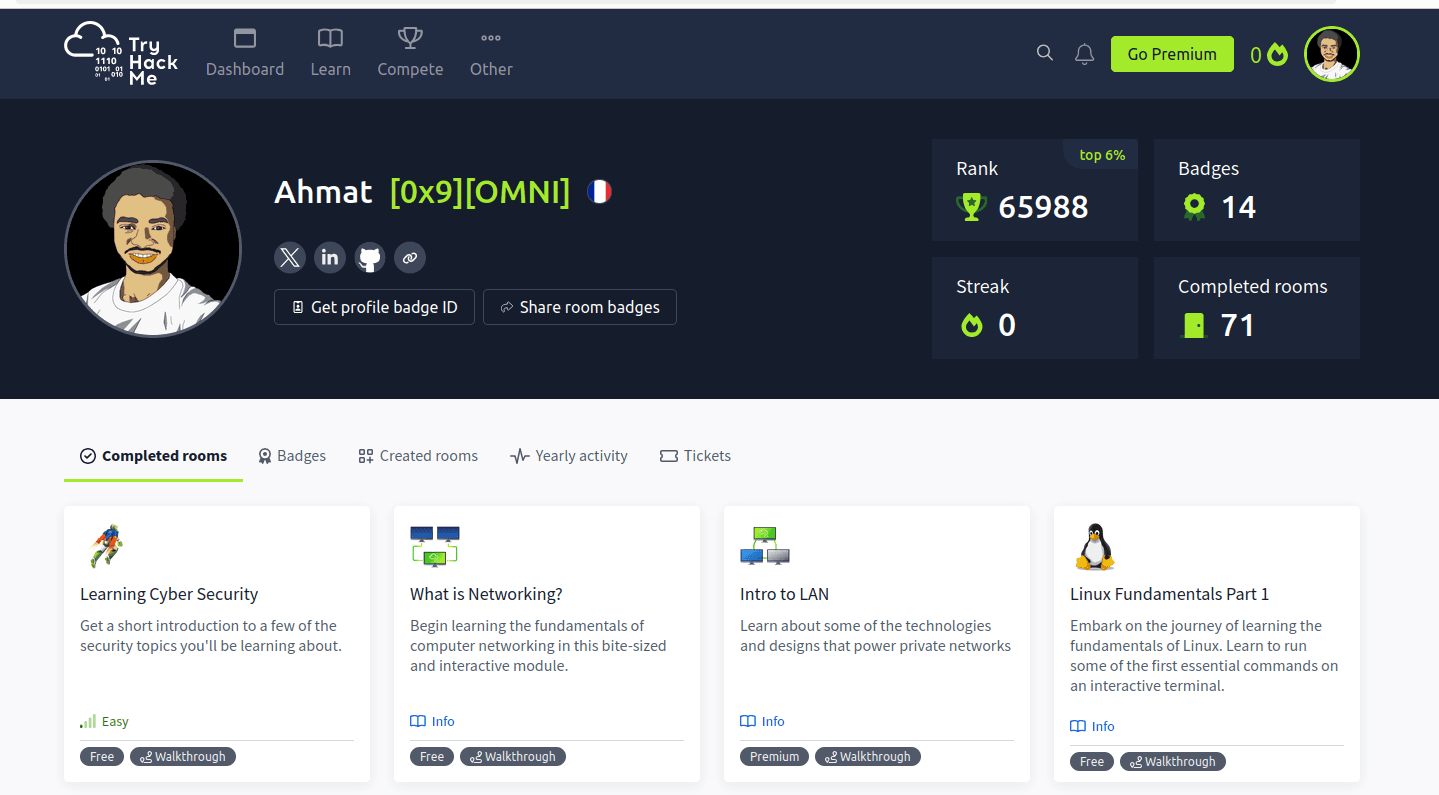
Task: Open the Dashboard menu
Action: (x=245, y=53)
